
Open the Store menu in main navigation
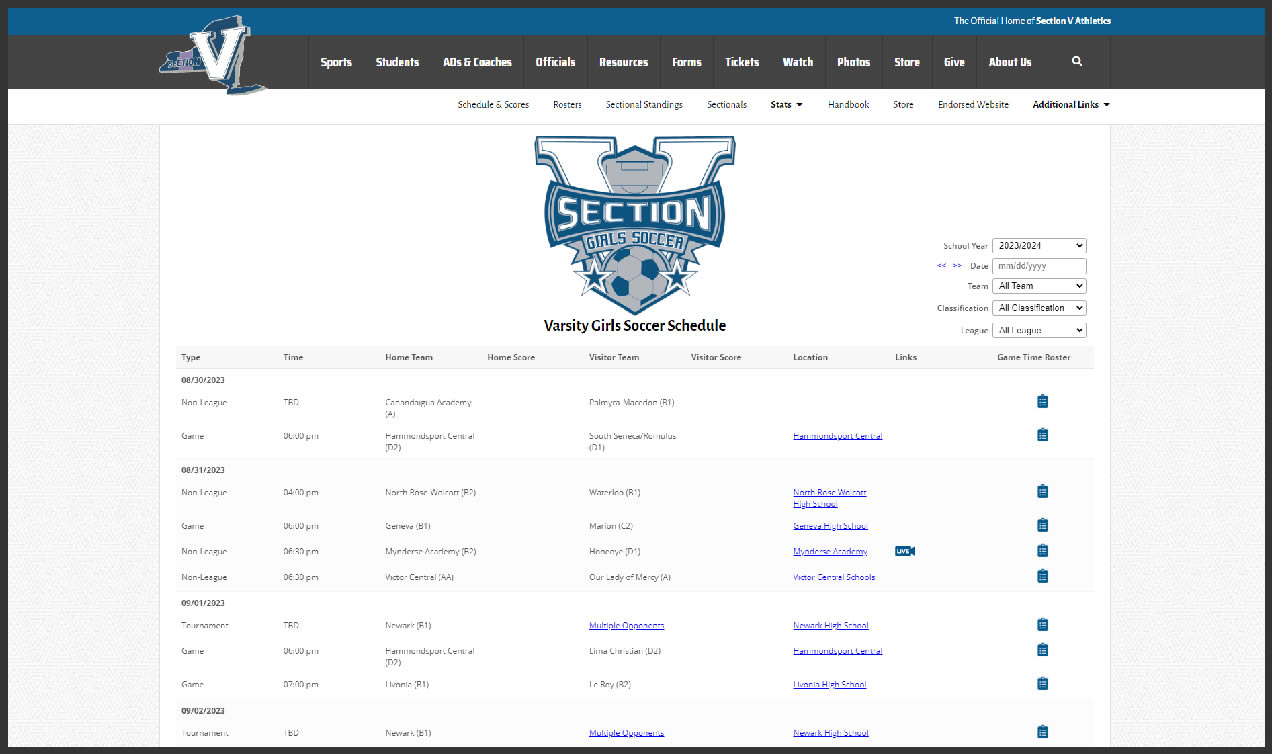[907, 62]
